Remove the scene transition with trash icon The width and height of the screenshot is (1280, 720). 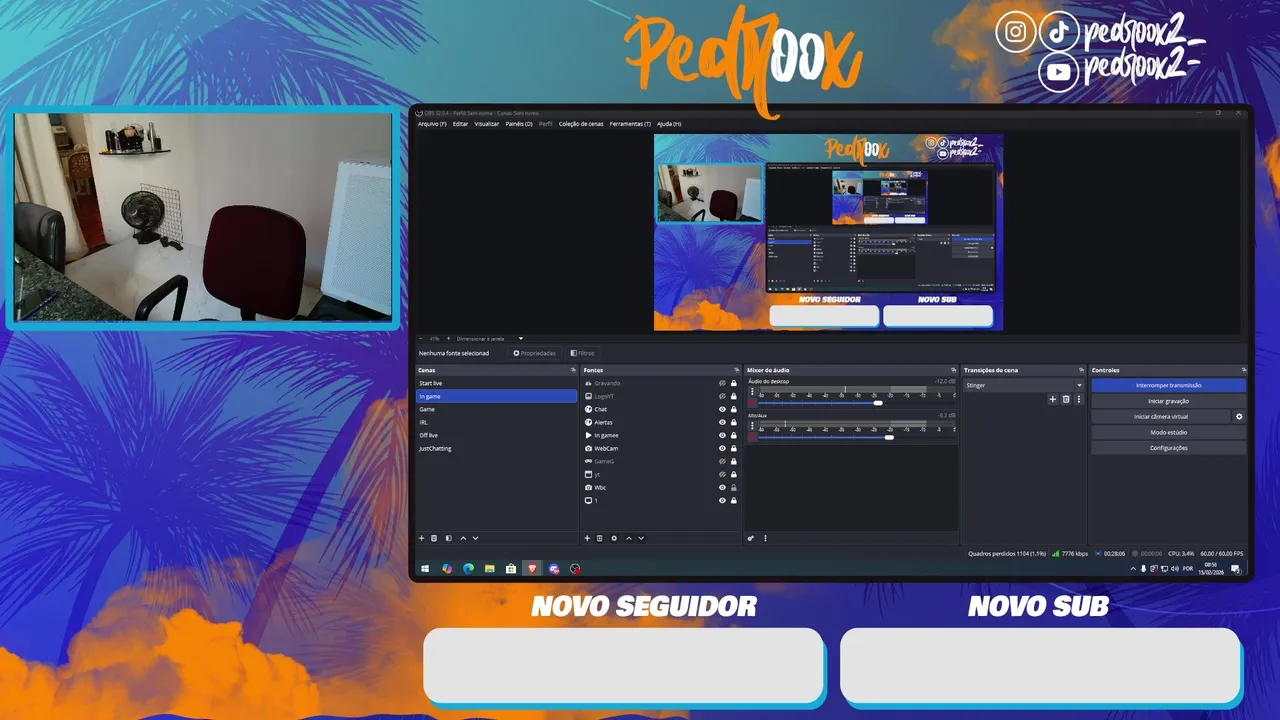tap(1066, 399)
